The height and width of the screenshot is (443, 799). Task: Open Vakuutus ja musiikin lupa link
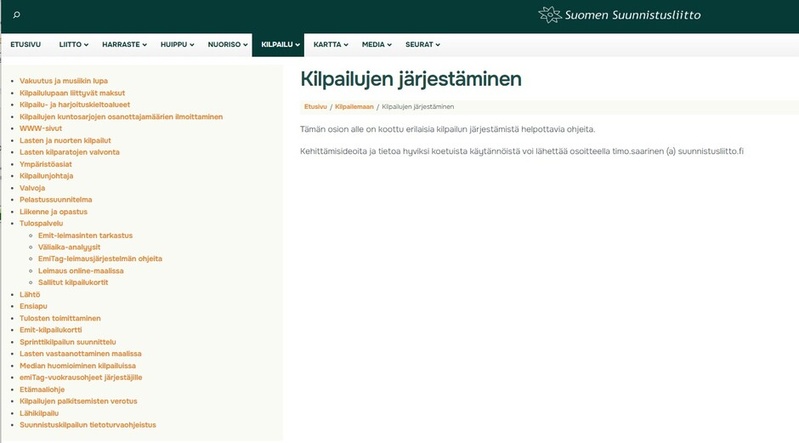[x=62, y=80]
